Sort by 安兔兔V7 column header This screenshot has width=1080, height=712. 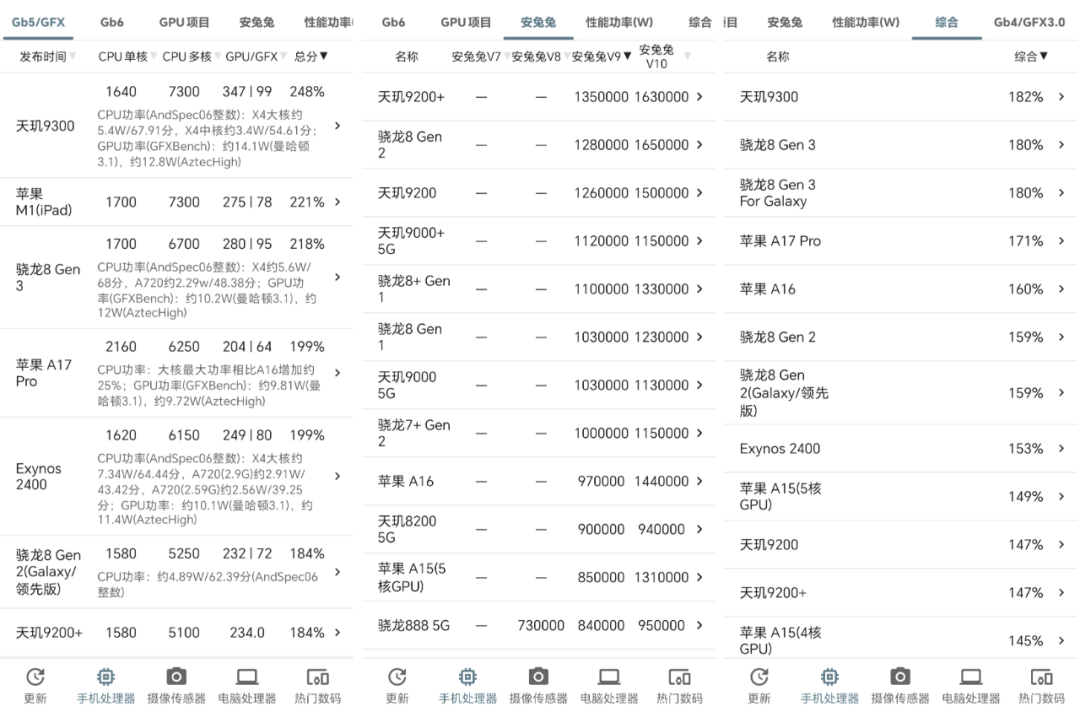pos(479,56)
